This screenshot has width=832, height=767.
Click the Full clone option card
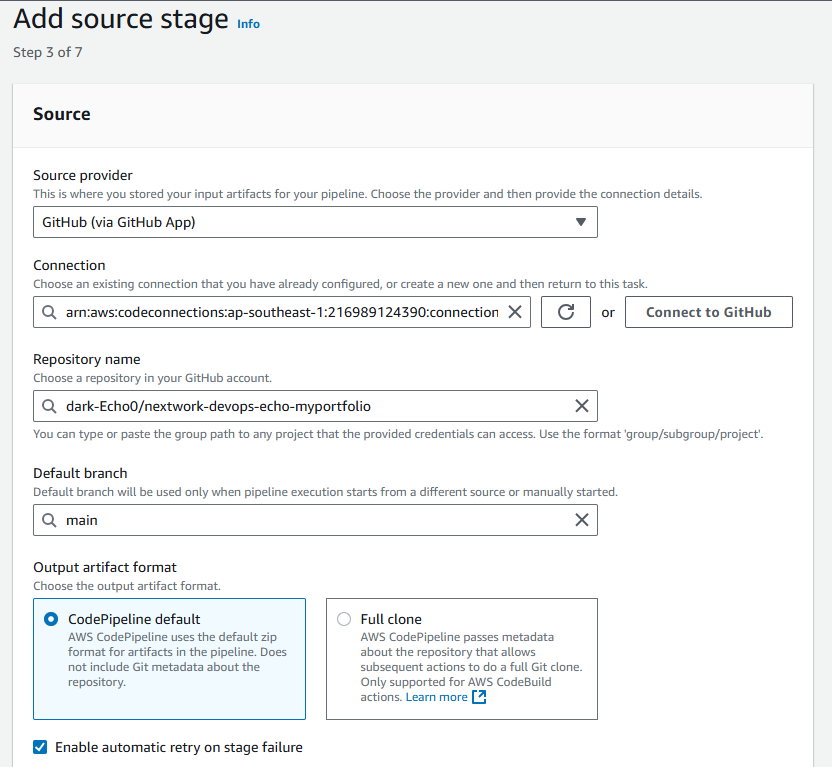click(x=462, y=659)
